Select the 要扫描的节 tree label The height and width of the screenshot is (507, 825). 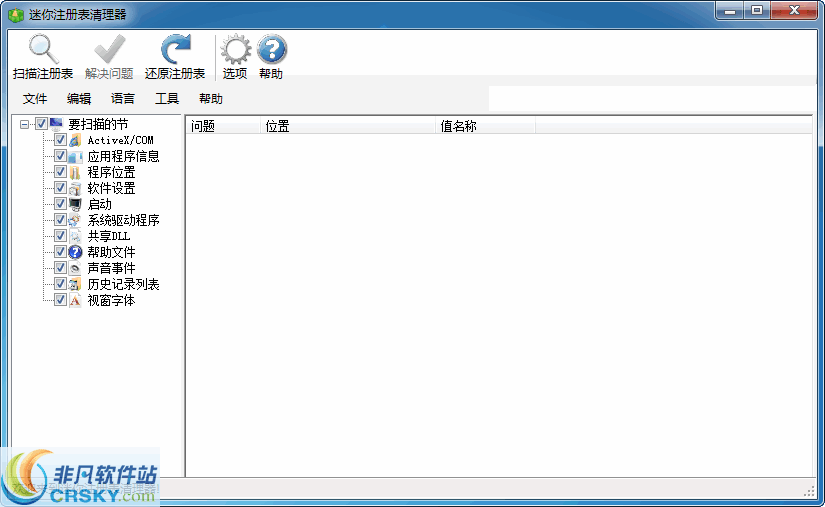point(98,124)
